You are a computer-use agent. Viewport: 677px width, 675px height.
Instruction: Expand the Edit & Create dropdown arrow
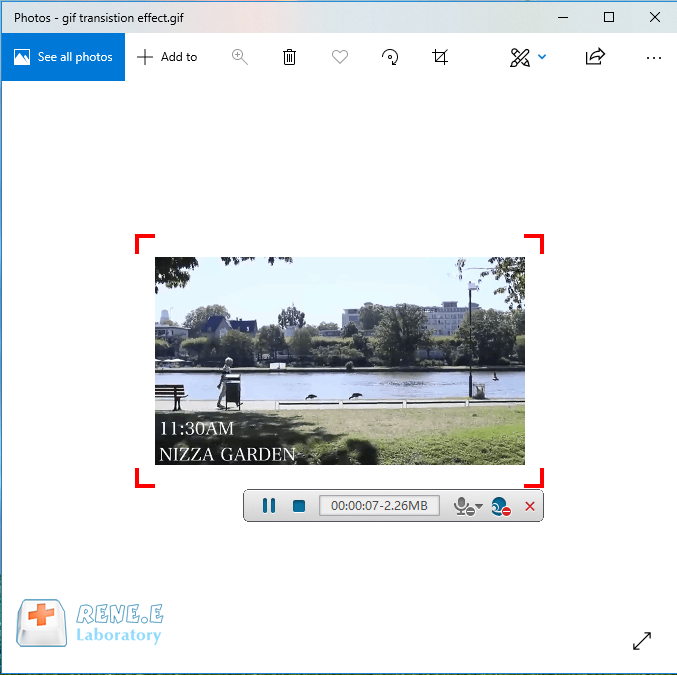(x=542, y=57)
